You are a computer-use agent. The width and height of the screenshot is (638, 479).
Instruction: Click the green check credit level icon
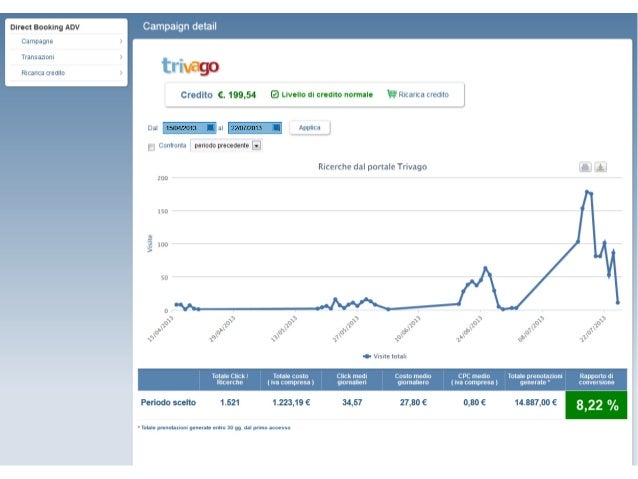click(x=275, y=94)
